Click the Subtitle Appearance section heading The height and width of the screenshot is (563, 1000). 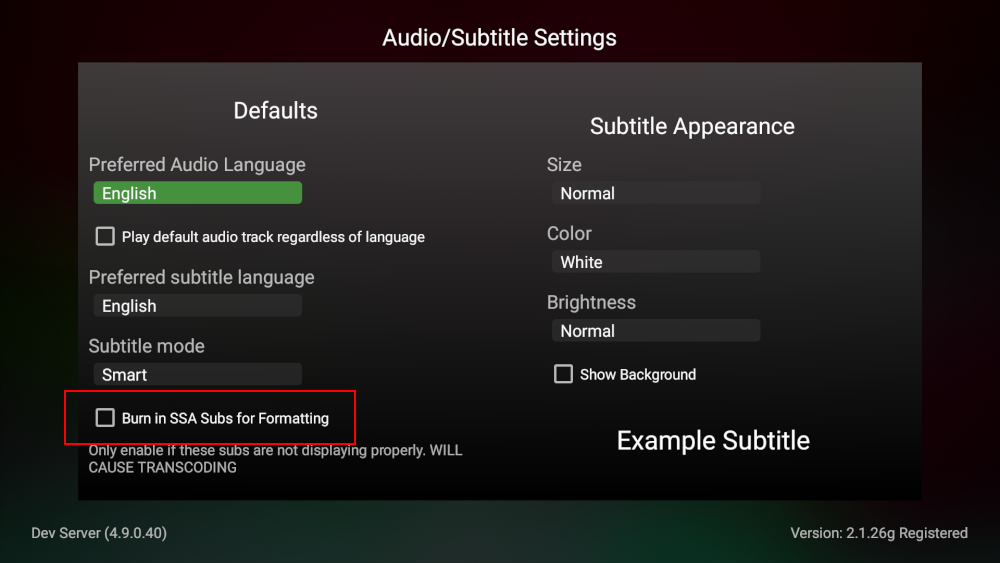click(692, 126)
